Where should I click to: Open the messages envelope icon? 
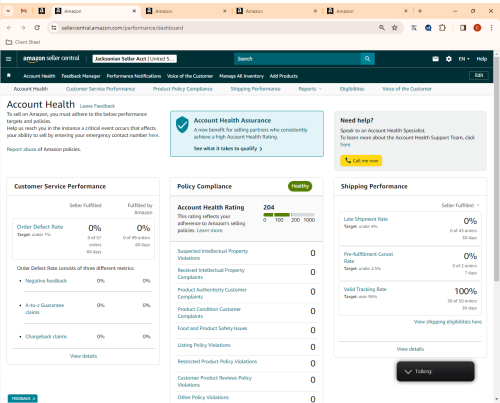[x=435, y=59]
